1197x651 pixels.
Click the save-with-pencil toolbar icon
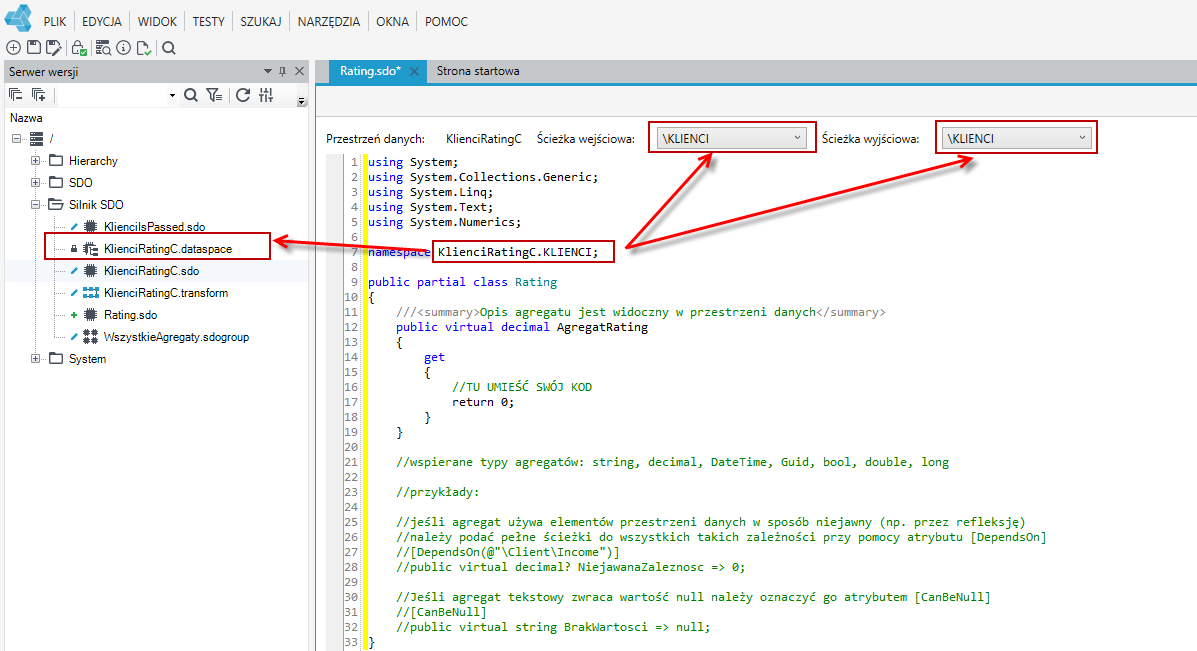pyautogui.click(x=53, y=48)
